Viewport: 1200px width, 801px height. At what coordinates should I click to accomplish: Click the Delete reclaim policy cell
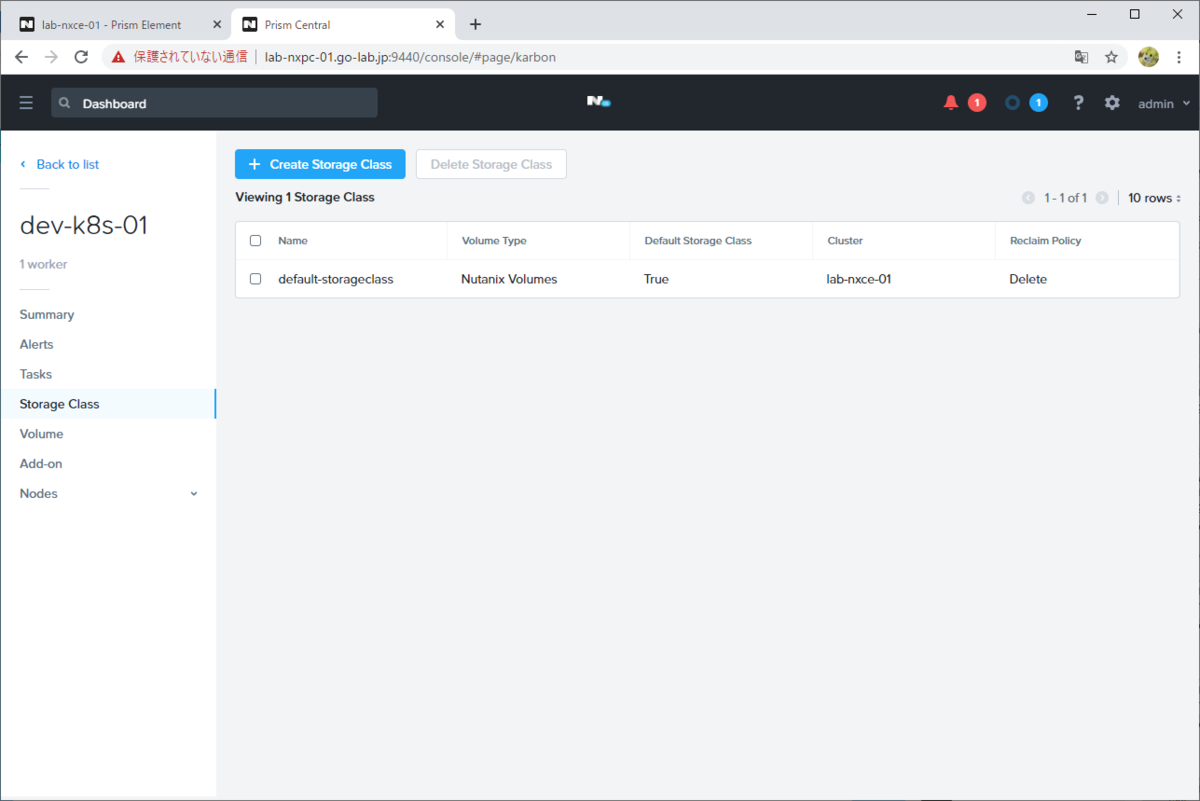click(1028, 279)
